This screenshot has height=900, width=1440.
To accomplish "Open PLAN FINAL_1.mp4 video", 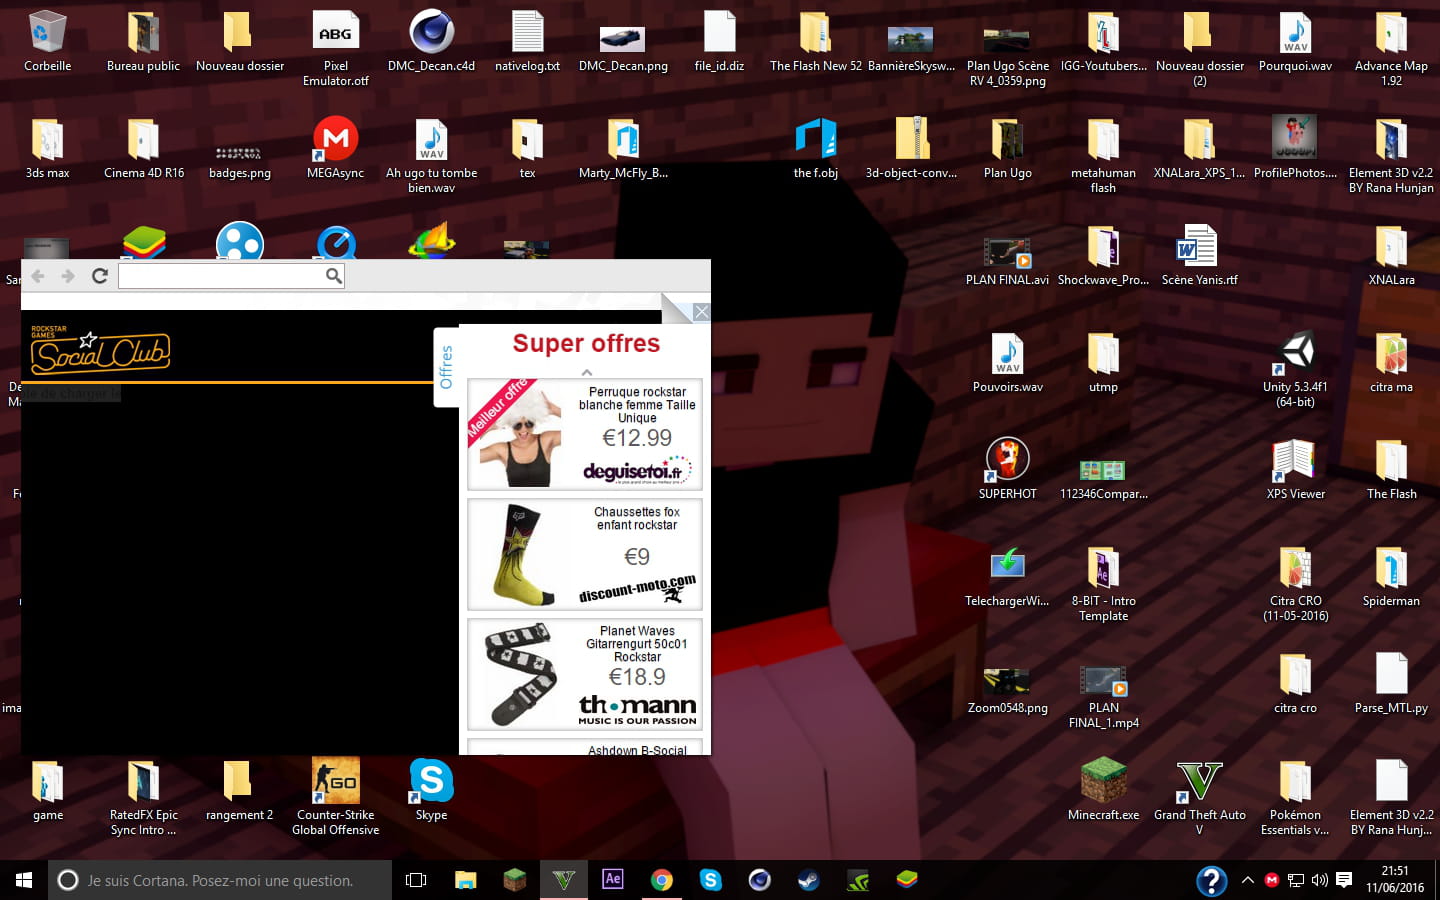I will [x=1103, y=697].
